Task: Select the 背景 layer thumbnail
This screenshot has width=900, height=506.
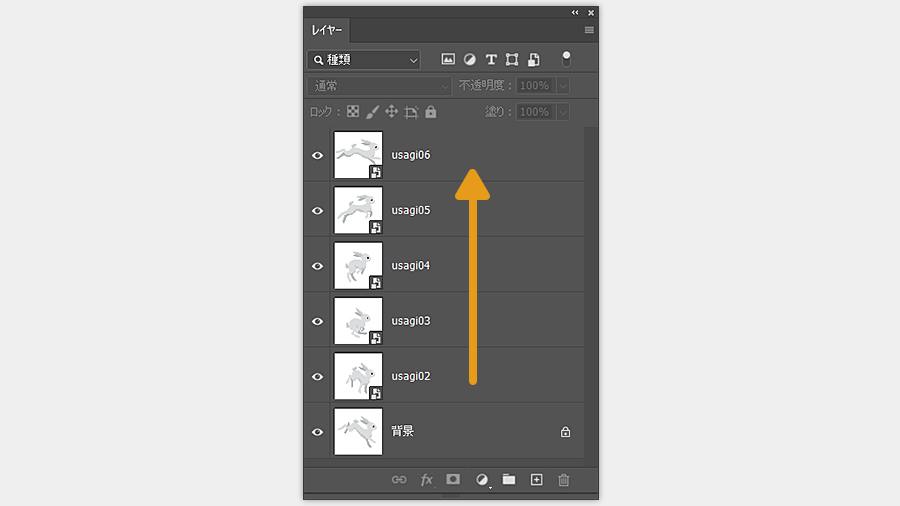Action: [358, 431]
